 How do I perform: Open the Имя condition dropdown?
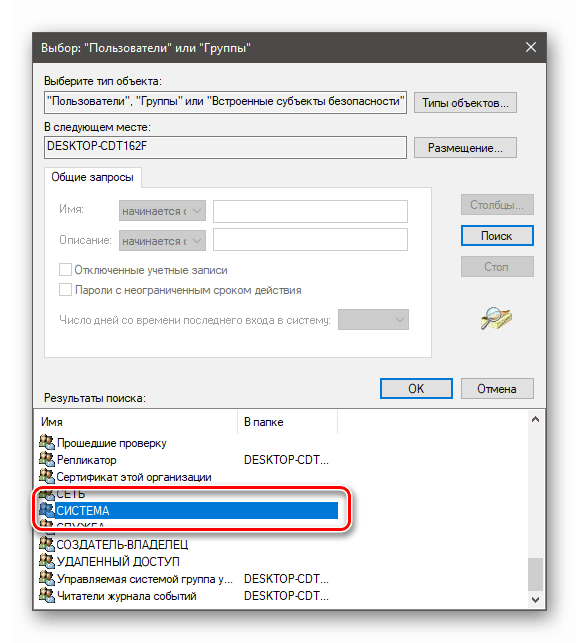tap(162, 211)
